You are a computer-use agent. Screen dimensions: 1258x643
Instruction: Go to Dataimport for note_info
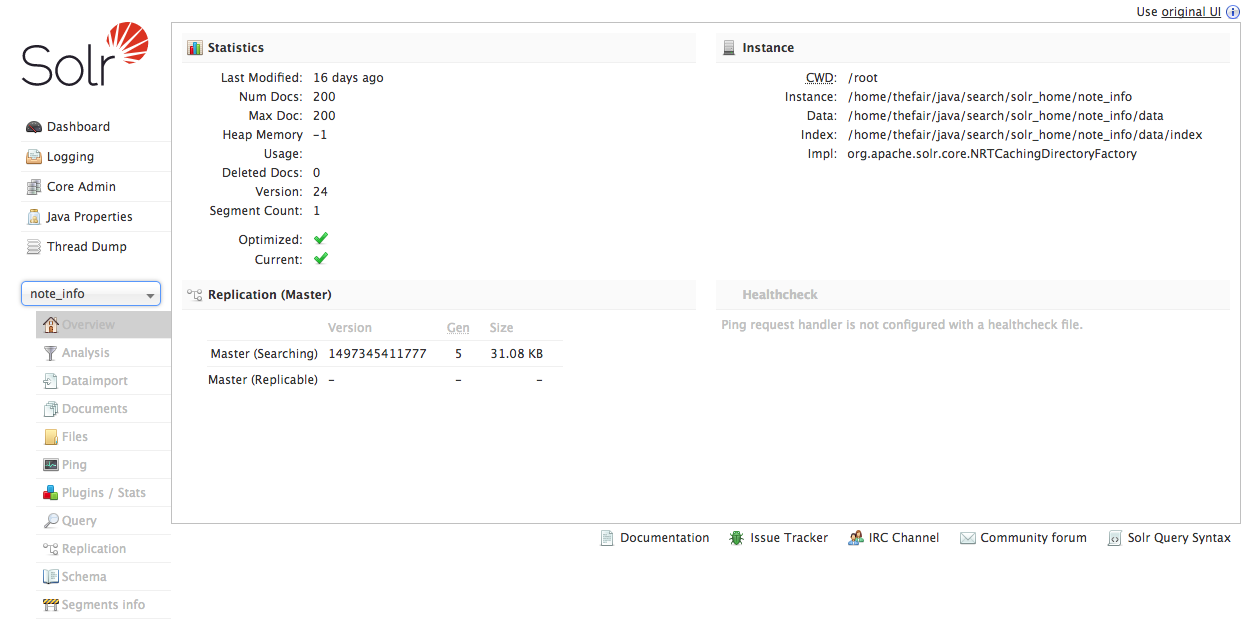point(104,381)
